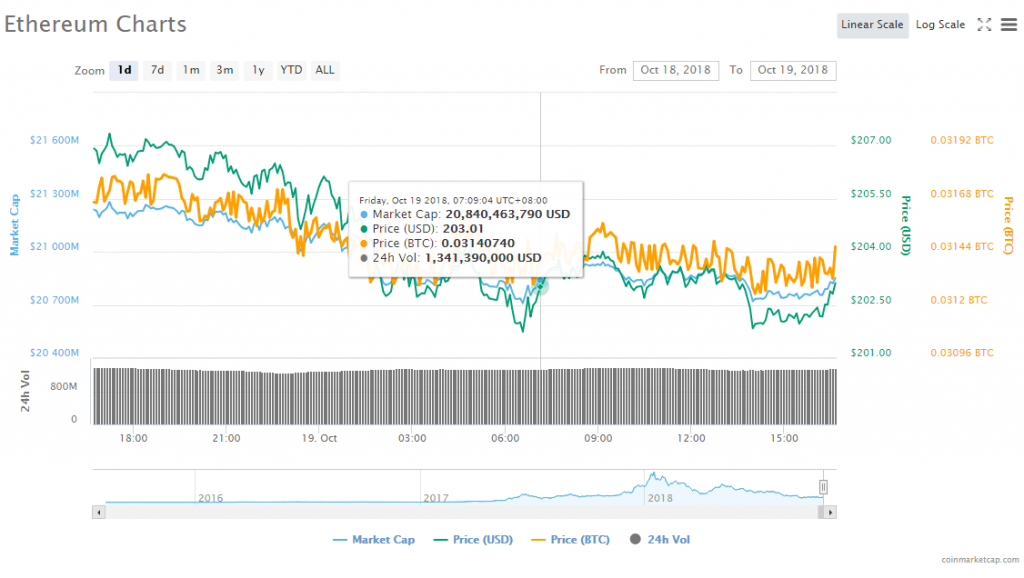Toggle Market Cap series in legend
The height and width of the screenshot is (578, 1024).
[x=374, y=540]
